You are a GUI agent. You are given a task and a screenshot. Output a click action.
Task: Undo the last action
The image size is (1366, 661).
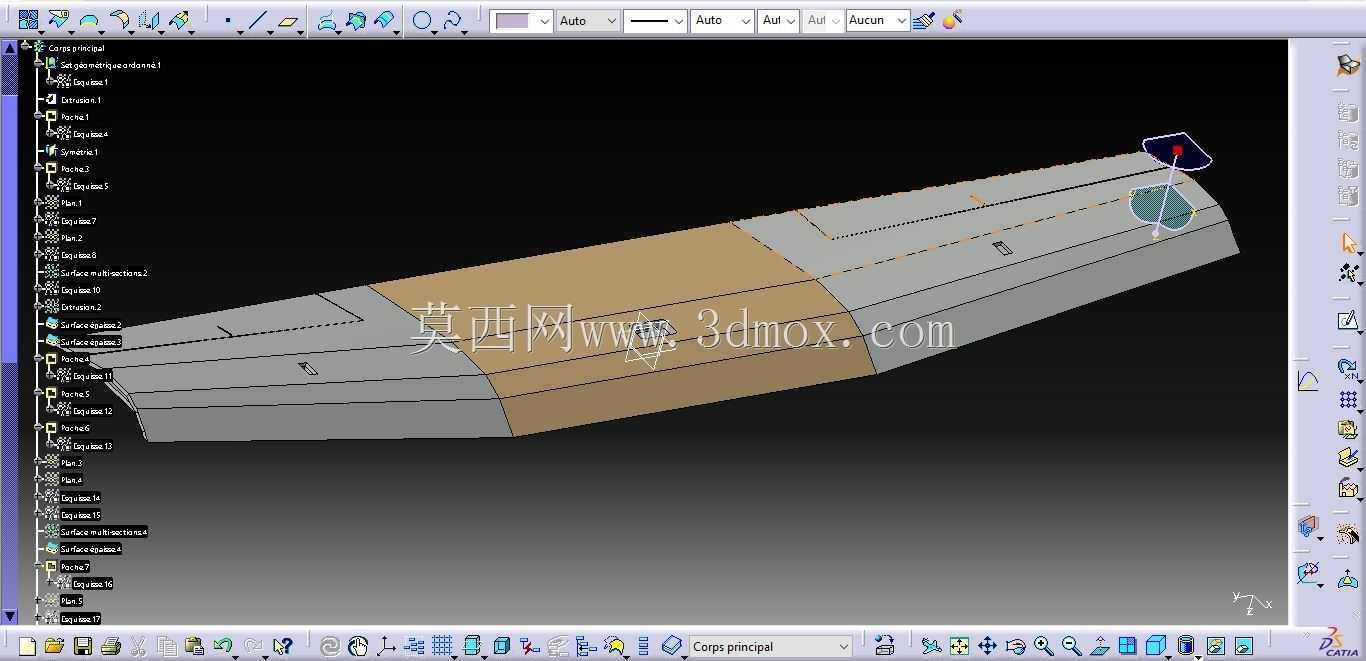(x=222, y=646)
